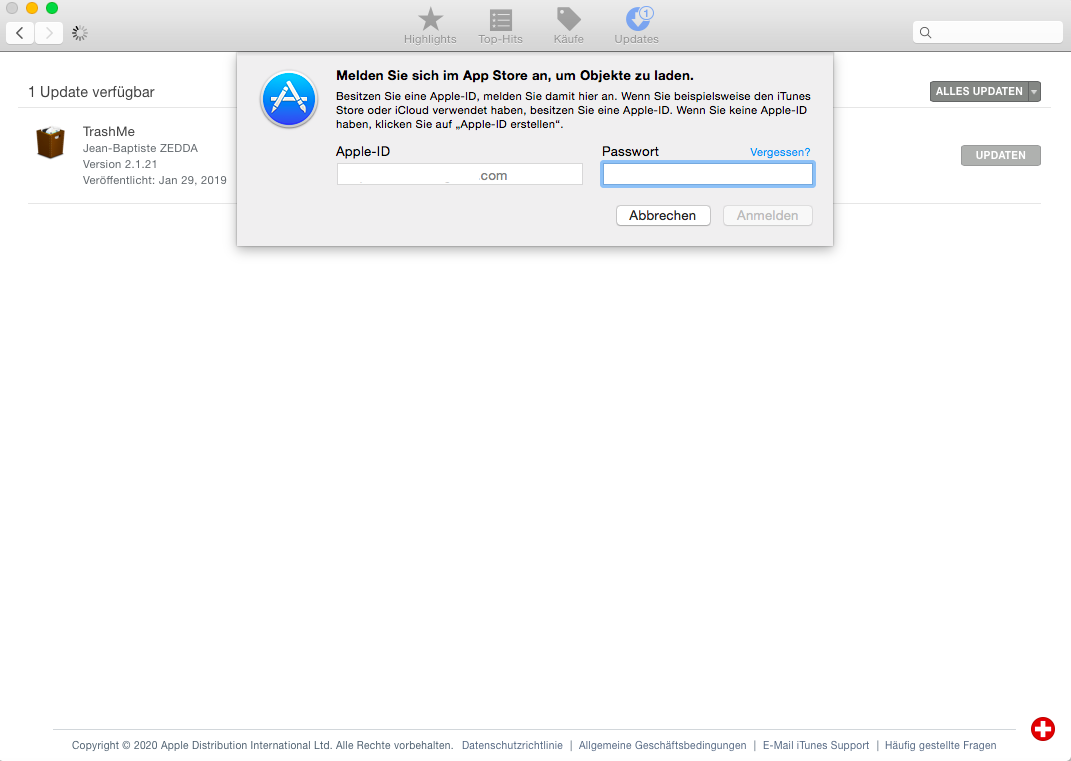The image size is (1071, 761).
Task: Focus the Apple-ID input field
Action: click(x=460, y=174)
